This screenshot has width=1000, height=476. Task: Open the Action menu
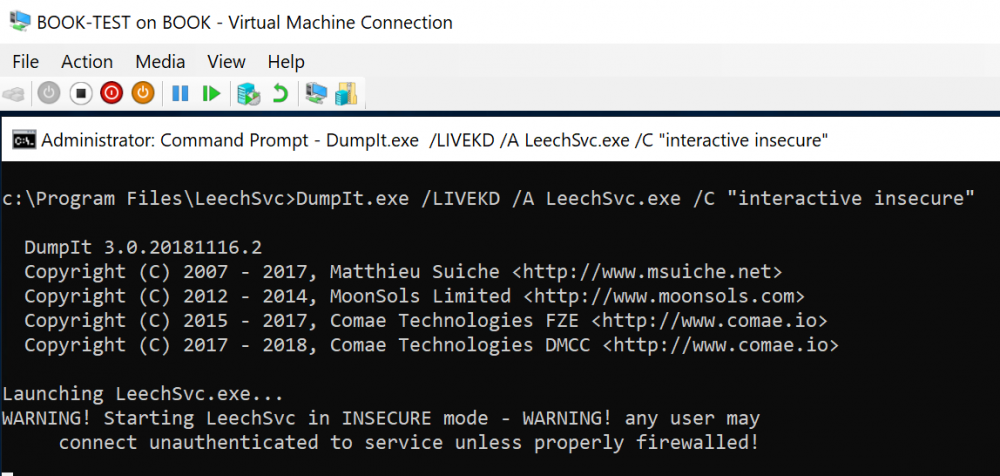pyautogui.click(x=87, y=62)
